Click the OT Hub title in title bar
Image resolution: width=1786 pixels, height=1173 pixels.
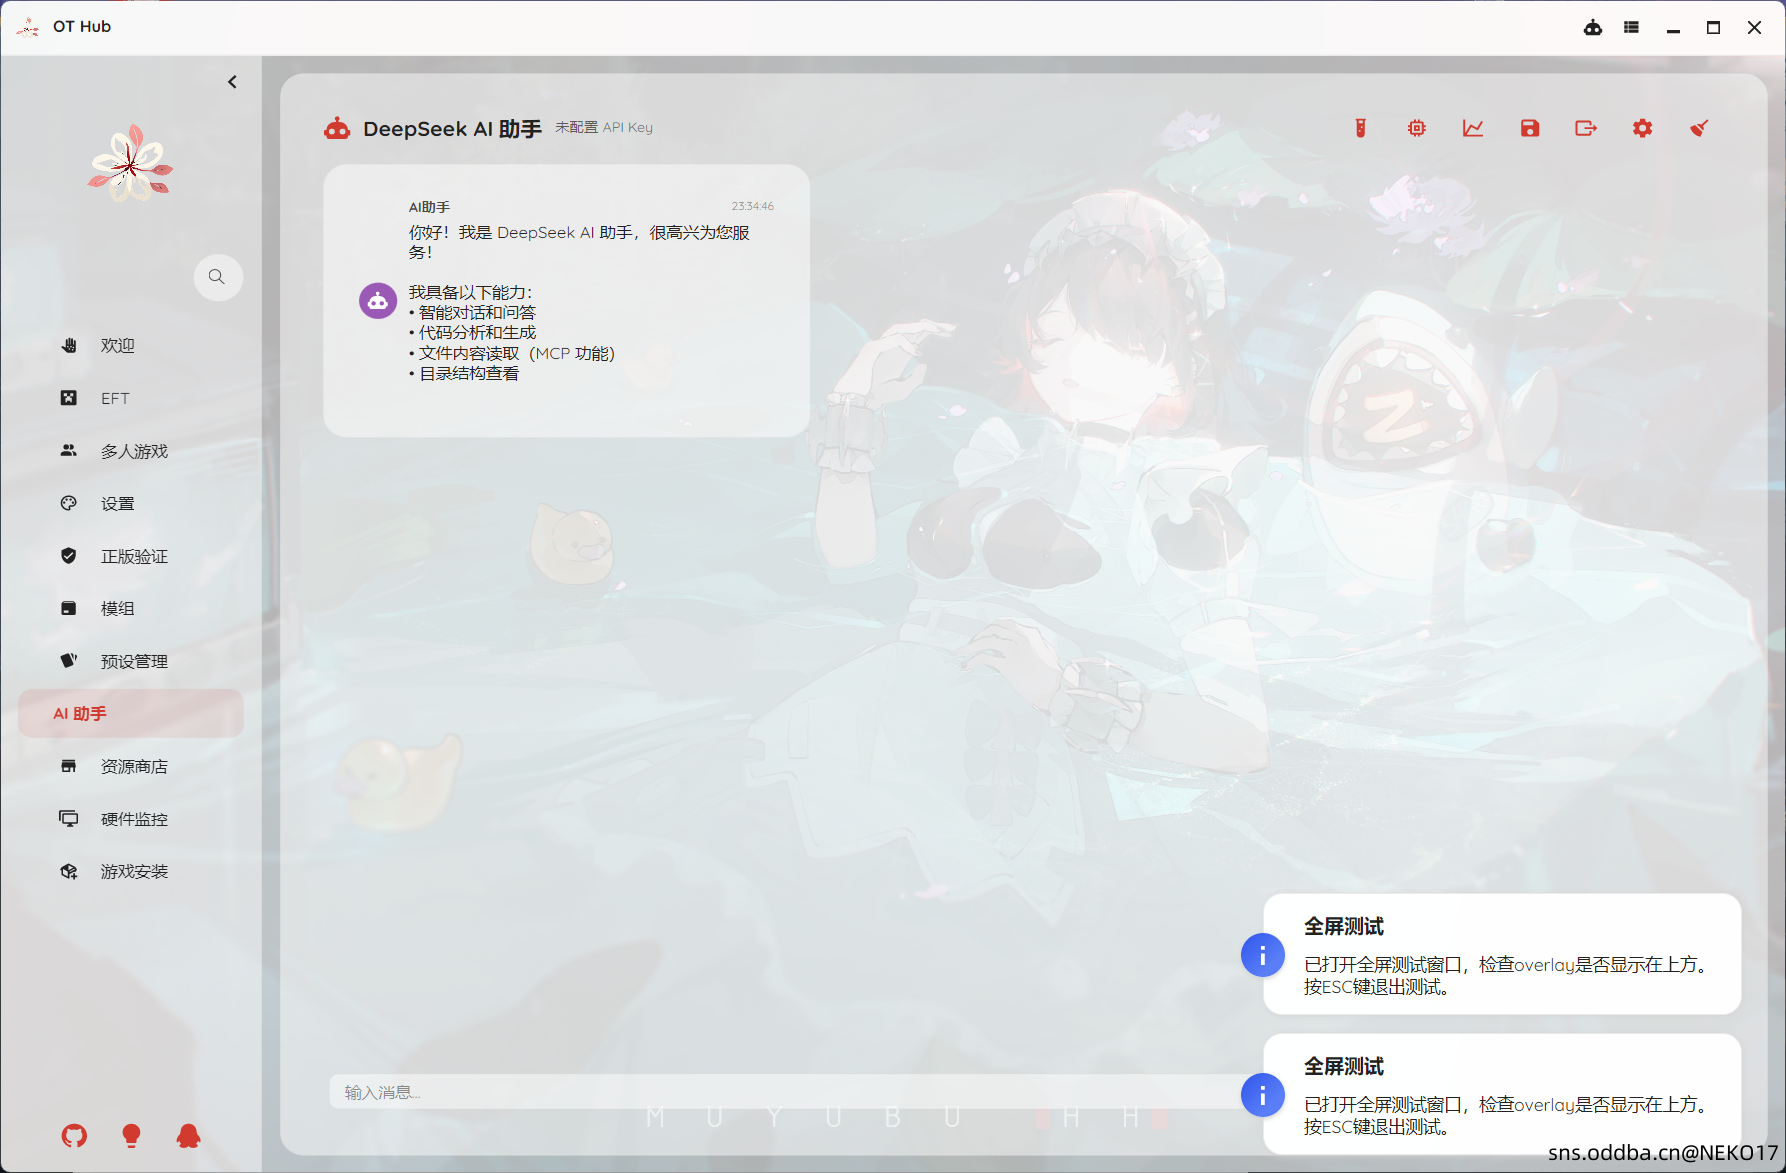(x=82, y=27)
